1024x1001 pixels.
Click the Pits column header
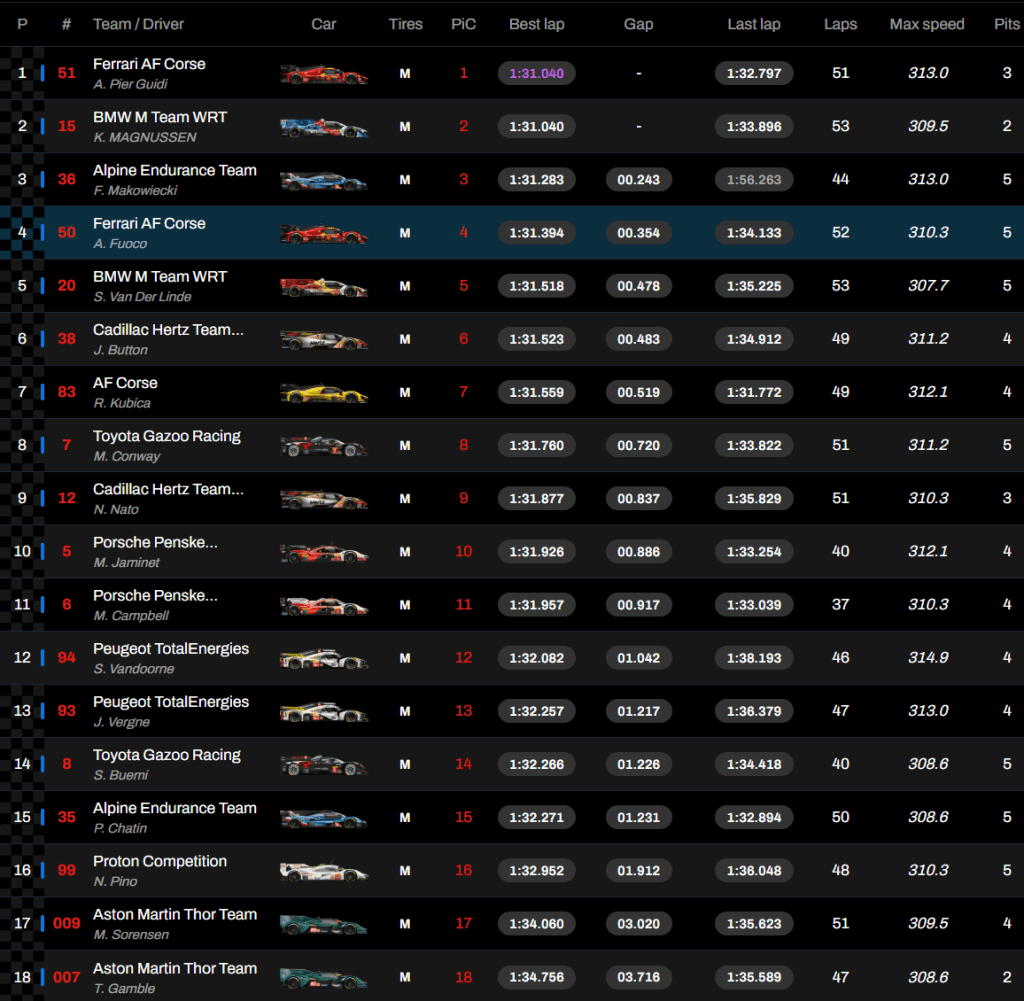point(1006,24)
